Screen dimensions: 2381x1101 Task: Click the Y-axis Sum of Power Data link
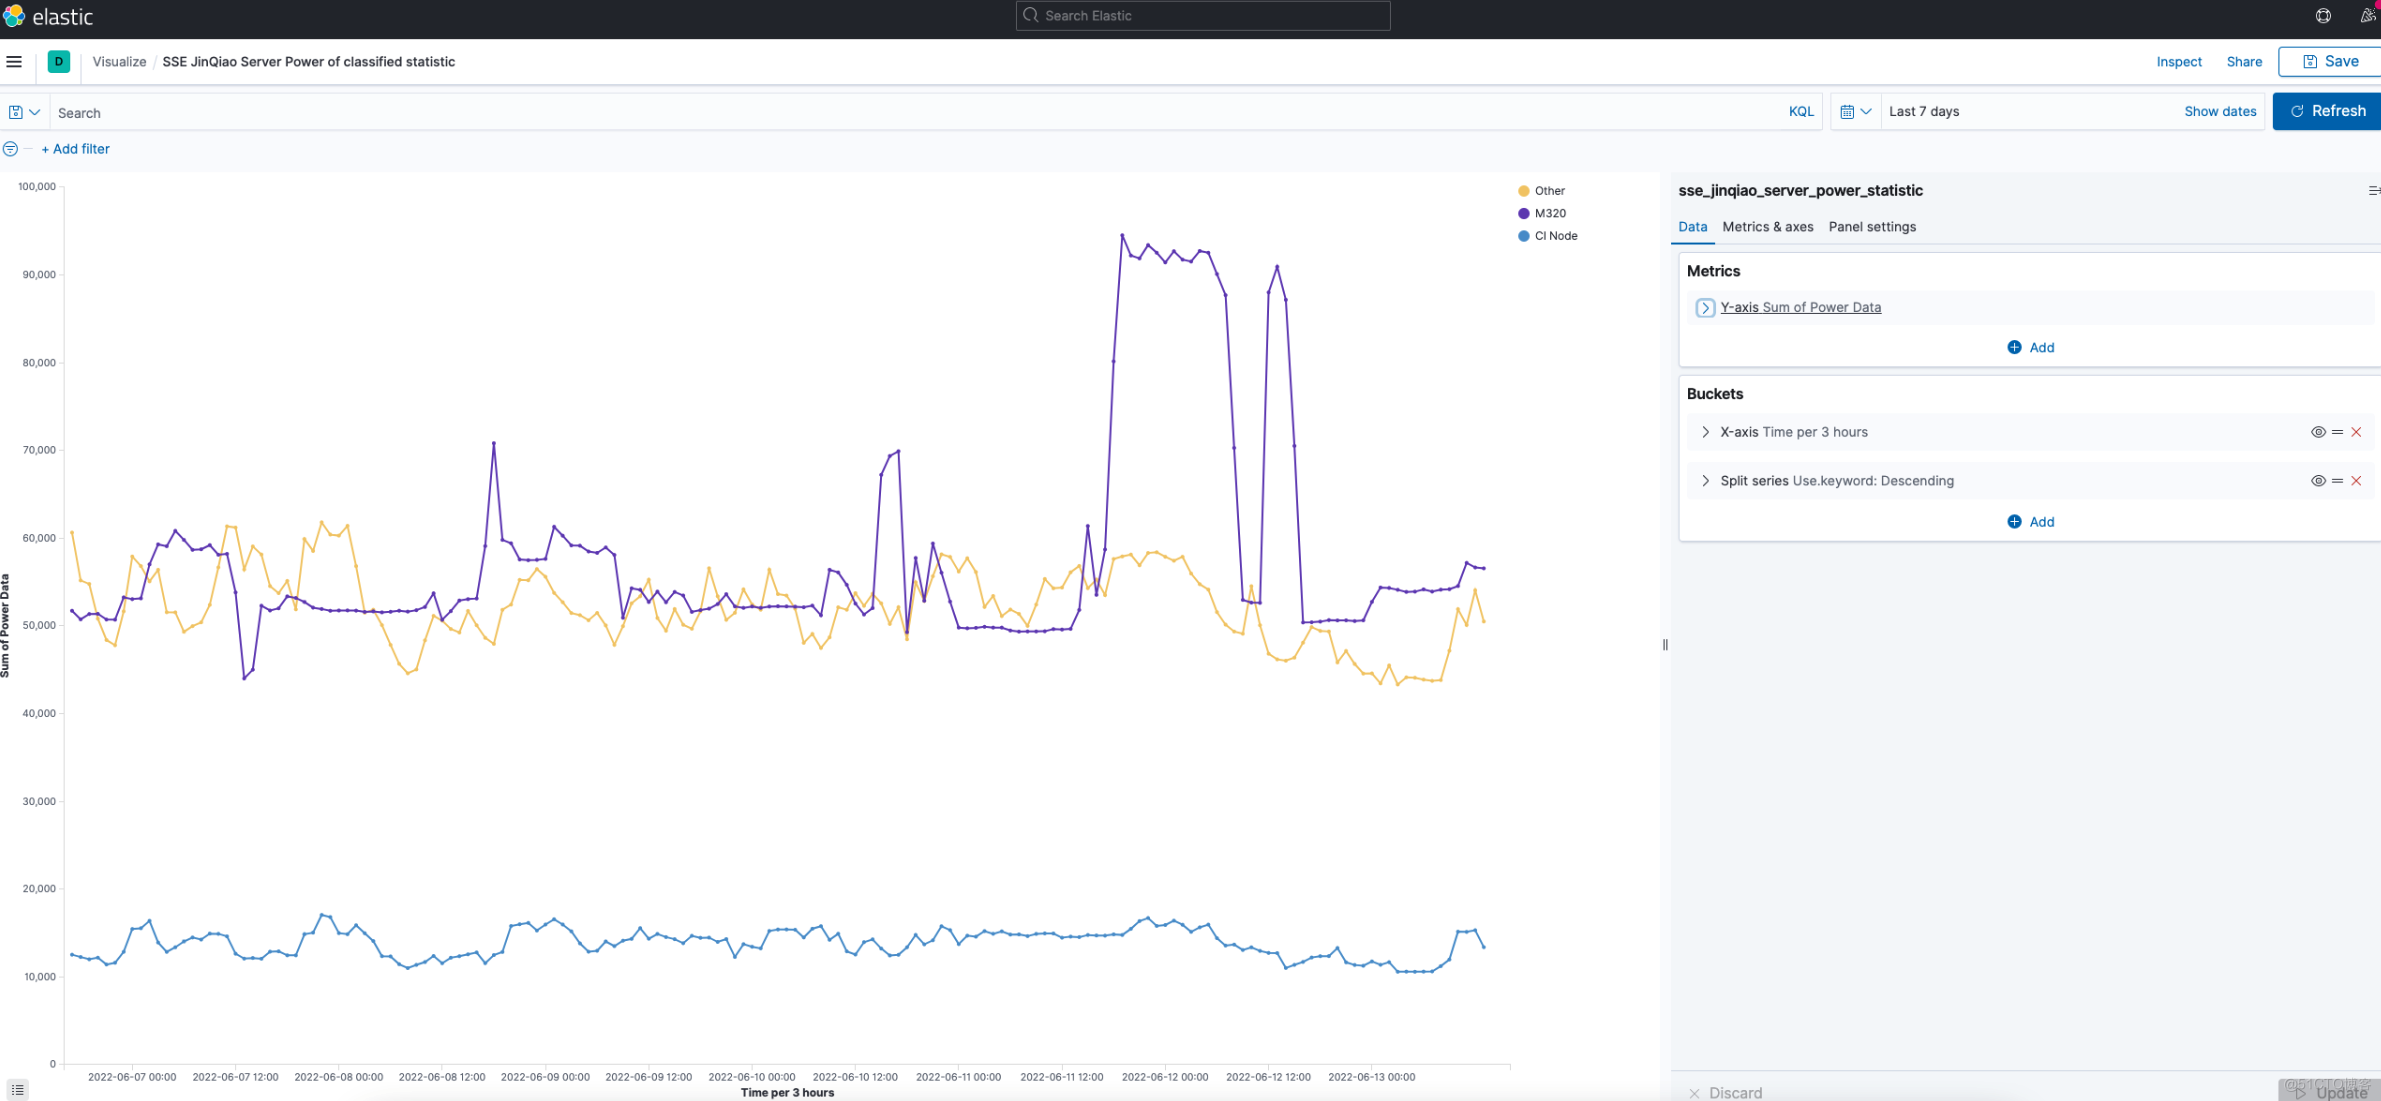[1800, 308]
